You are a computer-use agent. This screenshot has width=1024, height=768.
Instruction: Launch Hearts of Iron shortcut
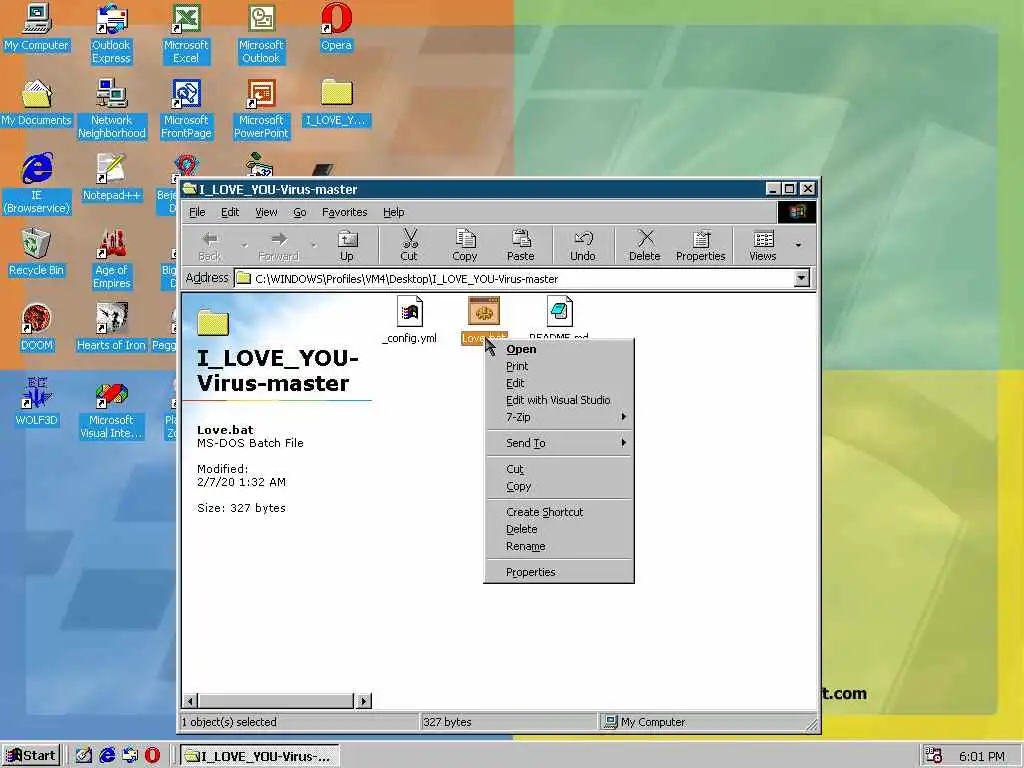click(x=111, y=328)
